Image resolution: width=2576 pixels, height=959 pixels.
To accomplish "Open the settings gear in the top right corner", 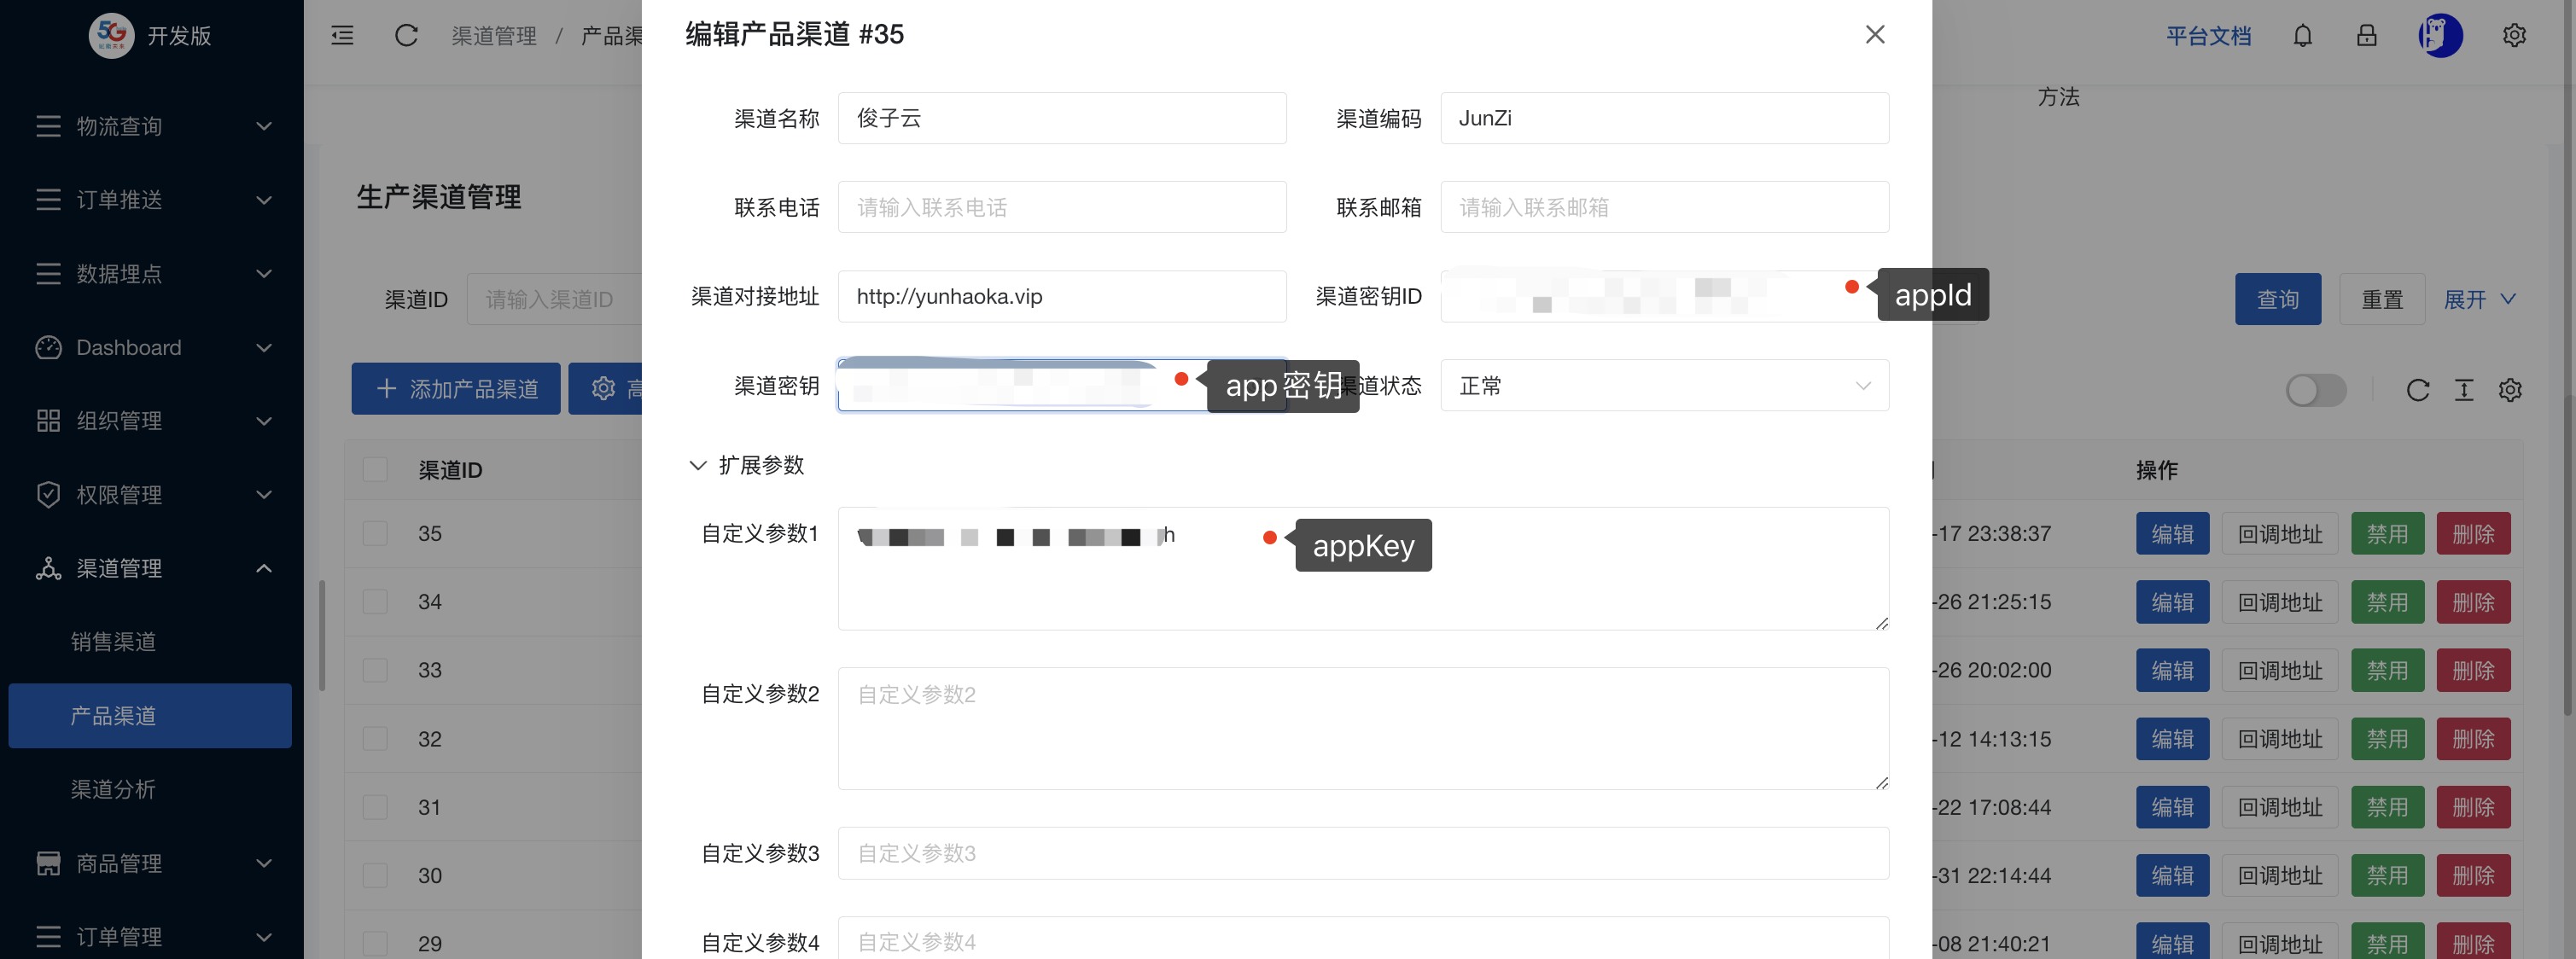I will pyautogui.click(x=2515, y=35).
